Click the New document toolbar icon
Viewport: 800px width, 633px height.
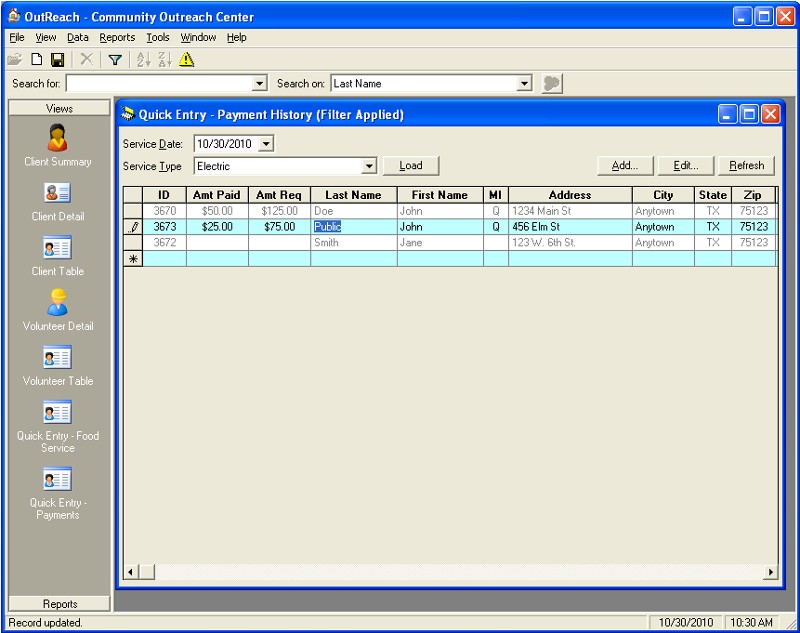pyautogui.click(x=37, y=60)
